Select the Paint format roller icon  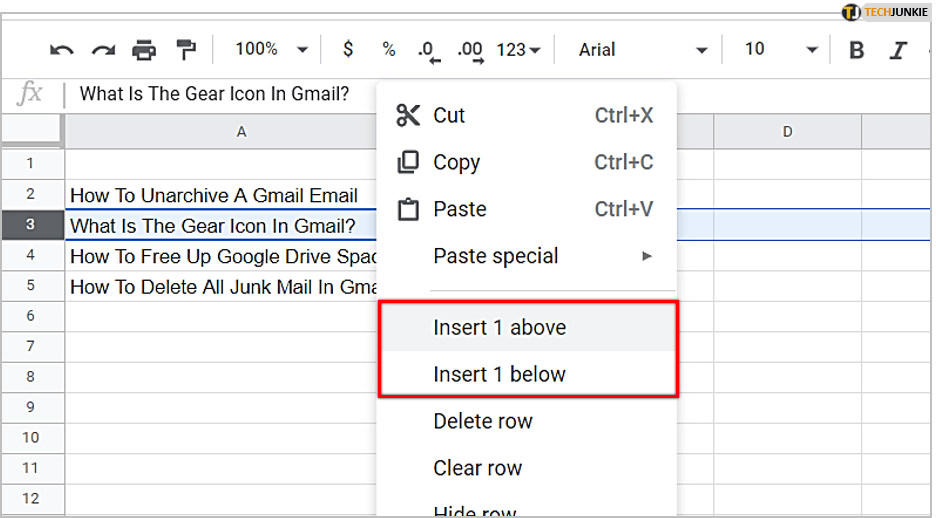186,50
